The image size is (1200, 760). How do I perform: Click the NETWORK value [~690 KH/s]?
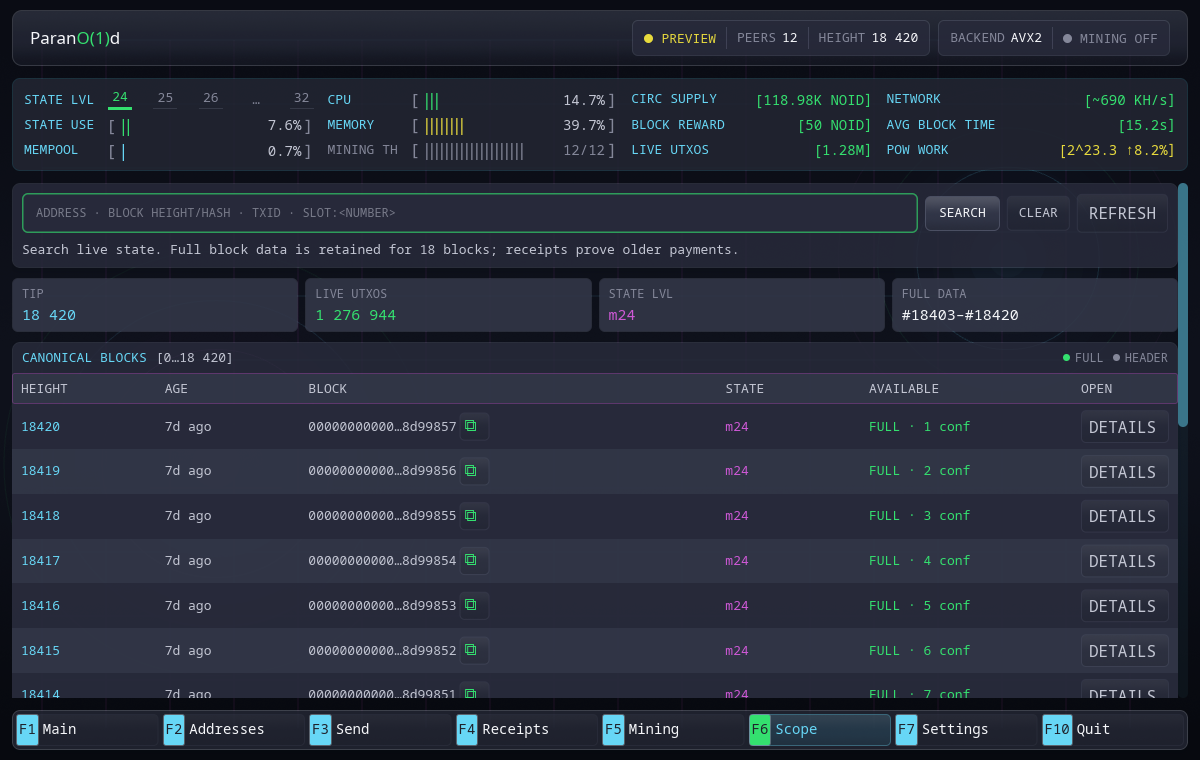point(1130,100)
